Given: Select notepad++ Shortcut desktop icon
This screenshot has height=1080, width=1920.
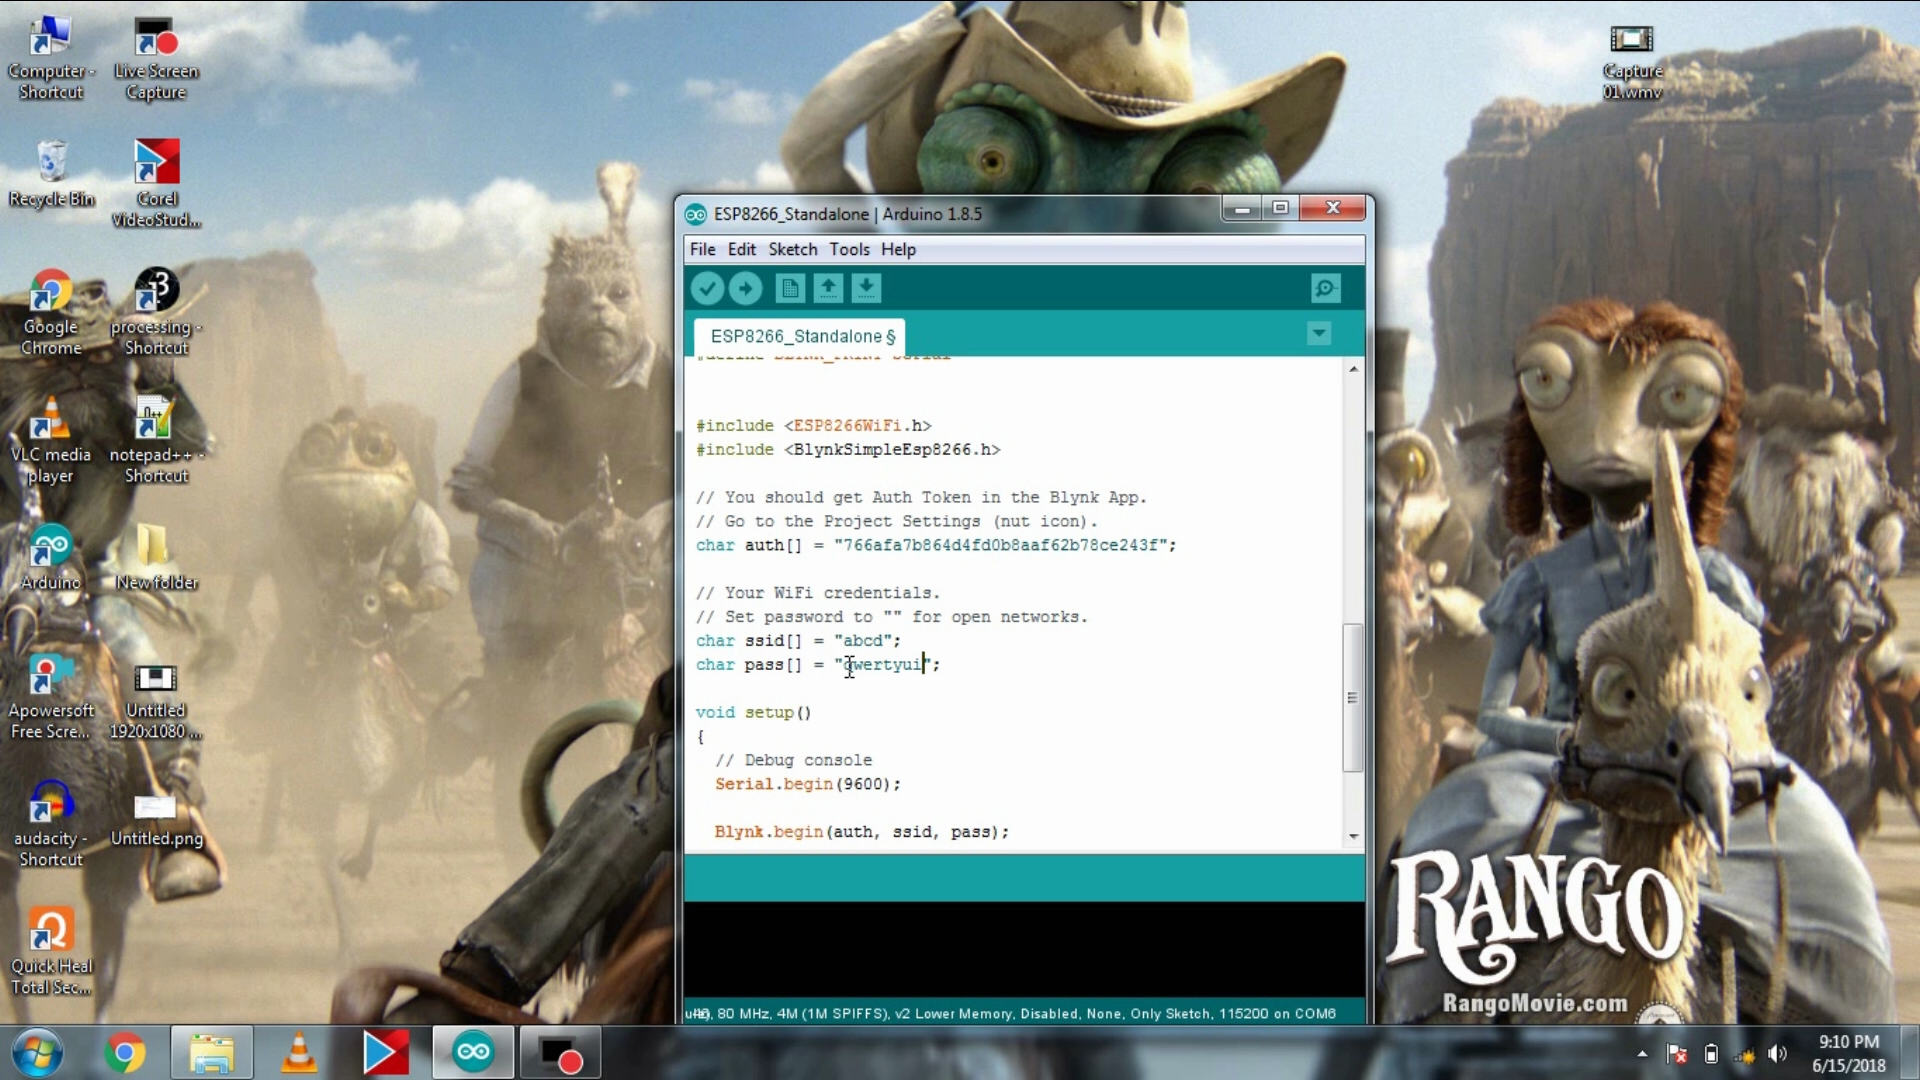Looking at the screenshot, I should coord(156,440).
